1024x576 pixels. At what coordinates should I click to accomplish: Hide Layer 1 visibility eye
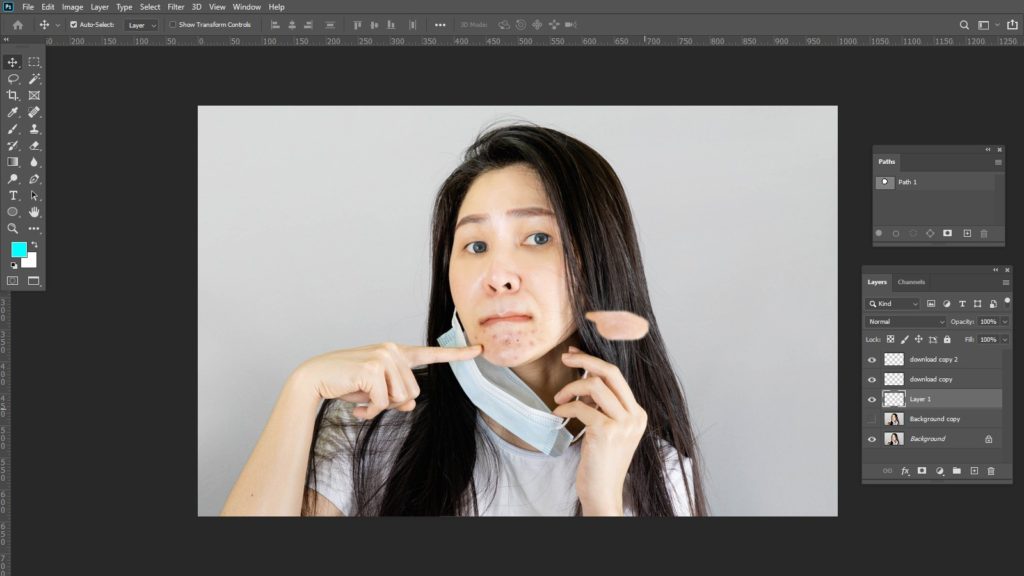872,399
